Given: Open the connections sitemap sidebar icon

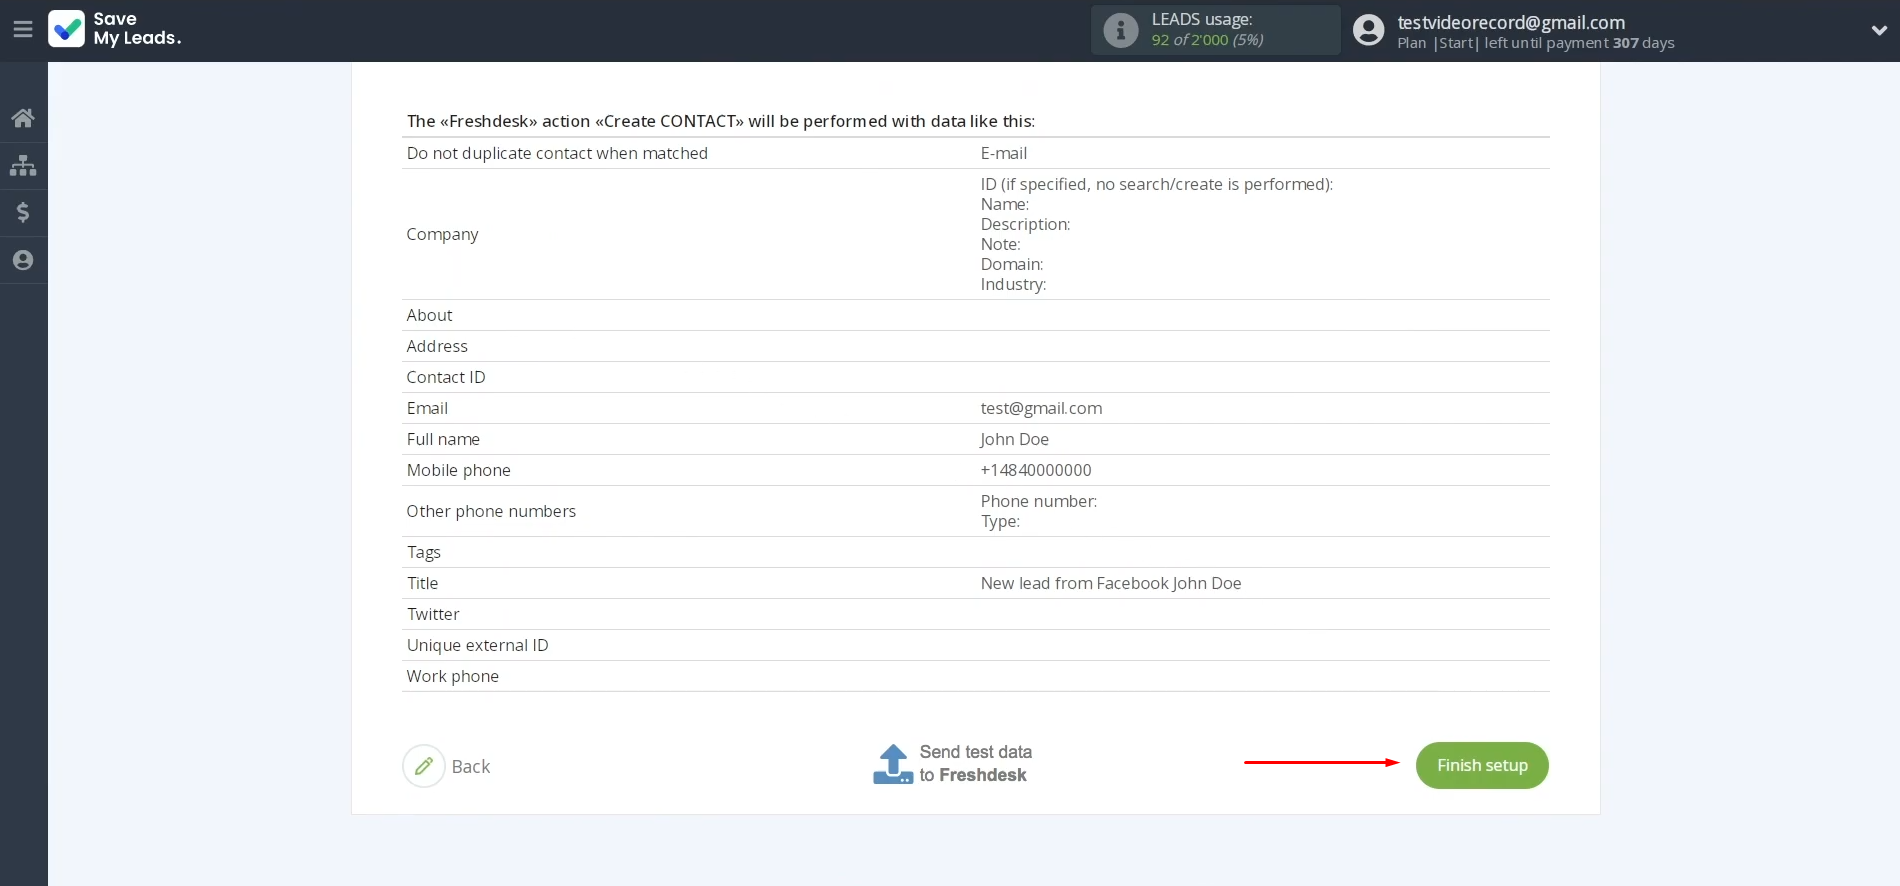Looking at the screenshot, I should click(23, 165).
